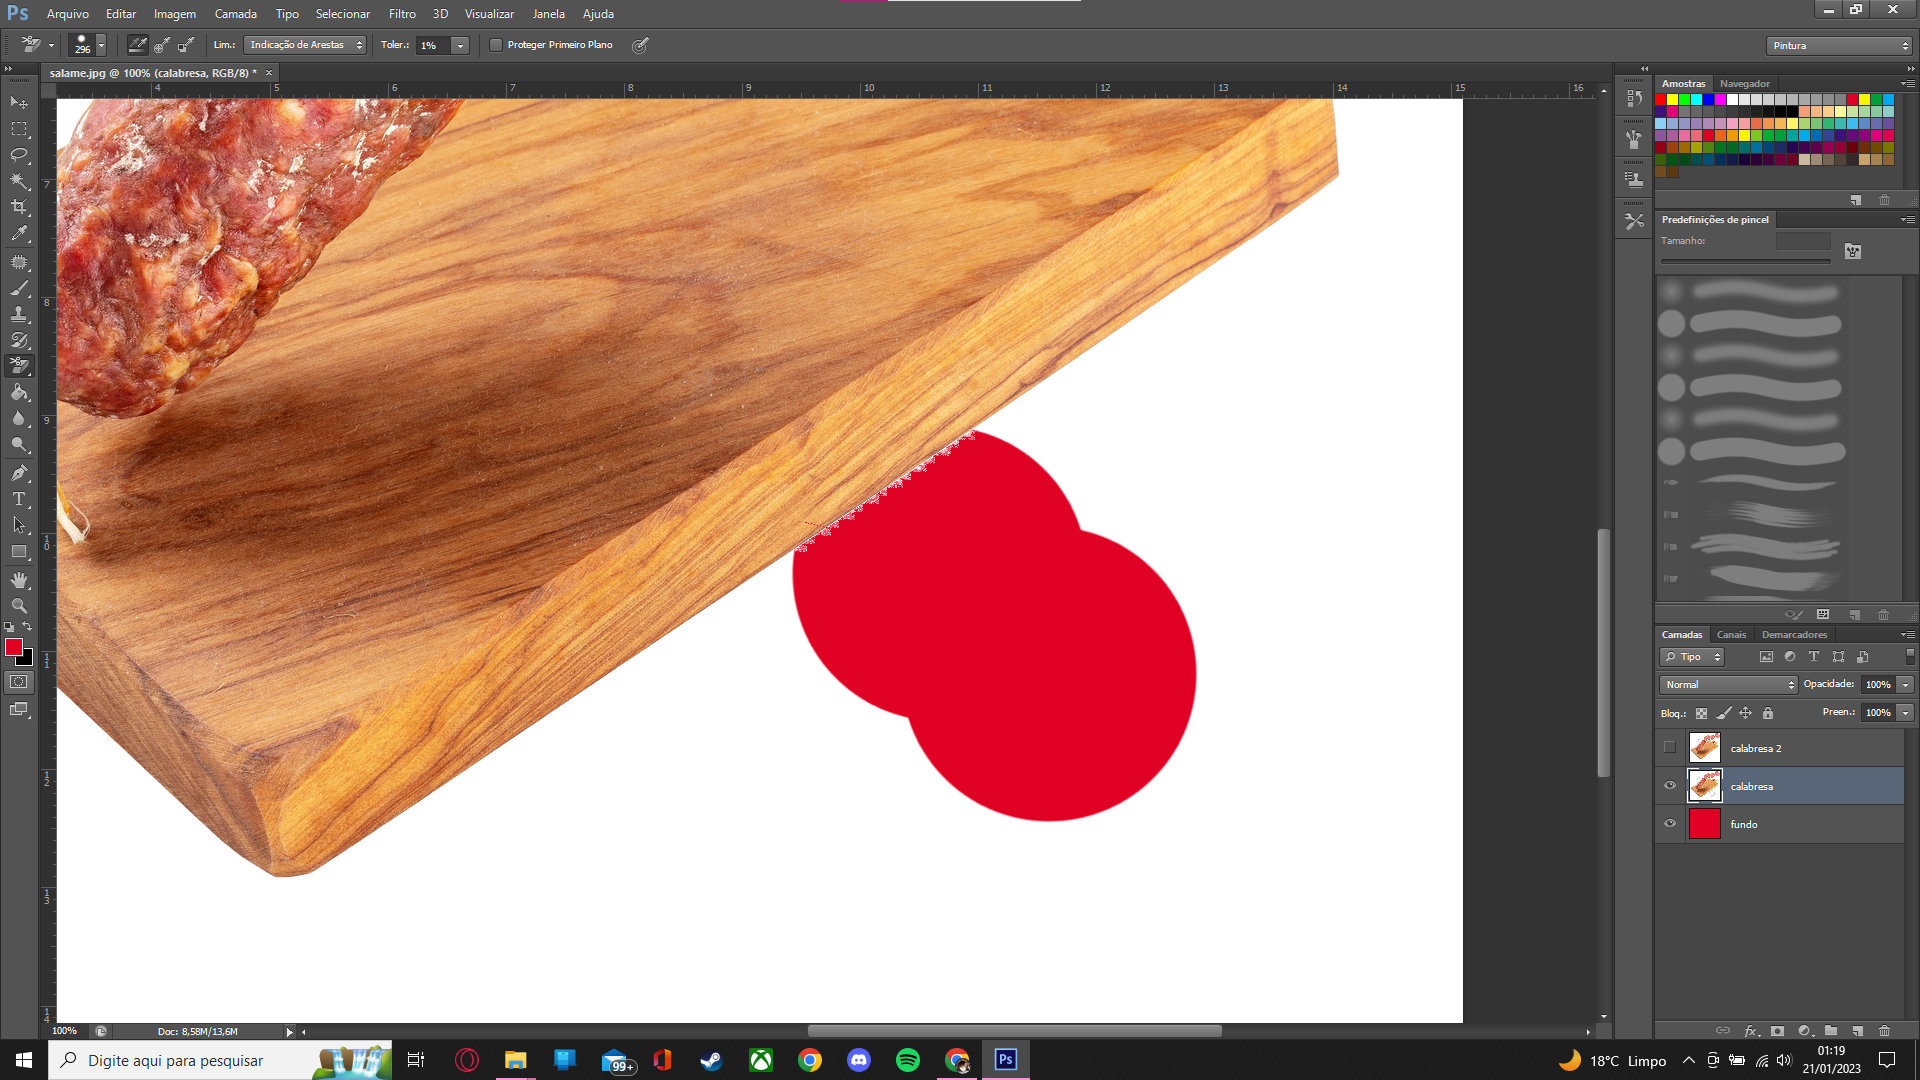Screen dimensions: 1920x1080
Task: Select the Rectangular Marquee tool
Action: [19, 129]
